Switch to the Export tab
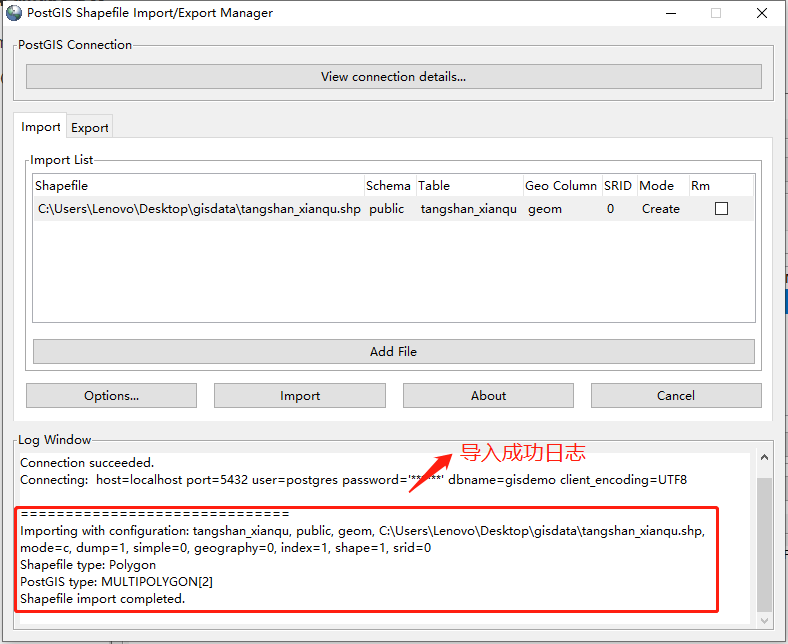788x644 pixels. 90,127
